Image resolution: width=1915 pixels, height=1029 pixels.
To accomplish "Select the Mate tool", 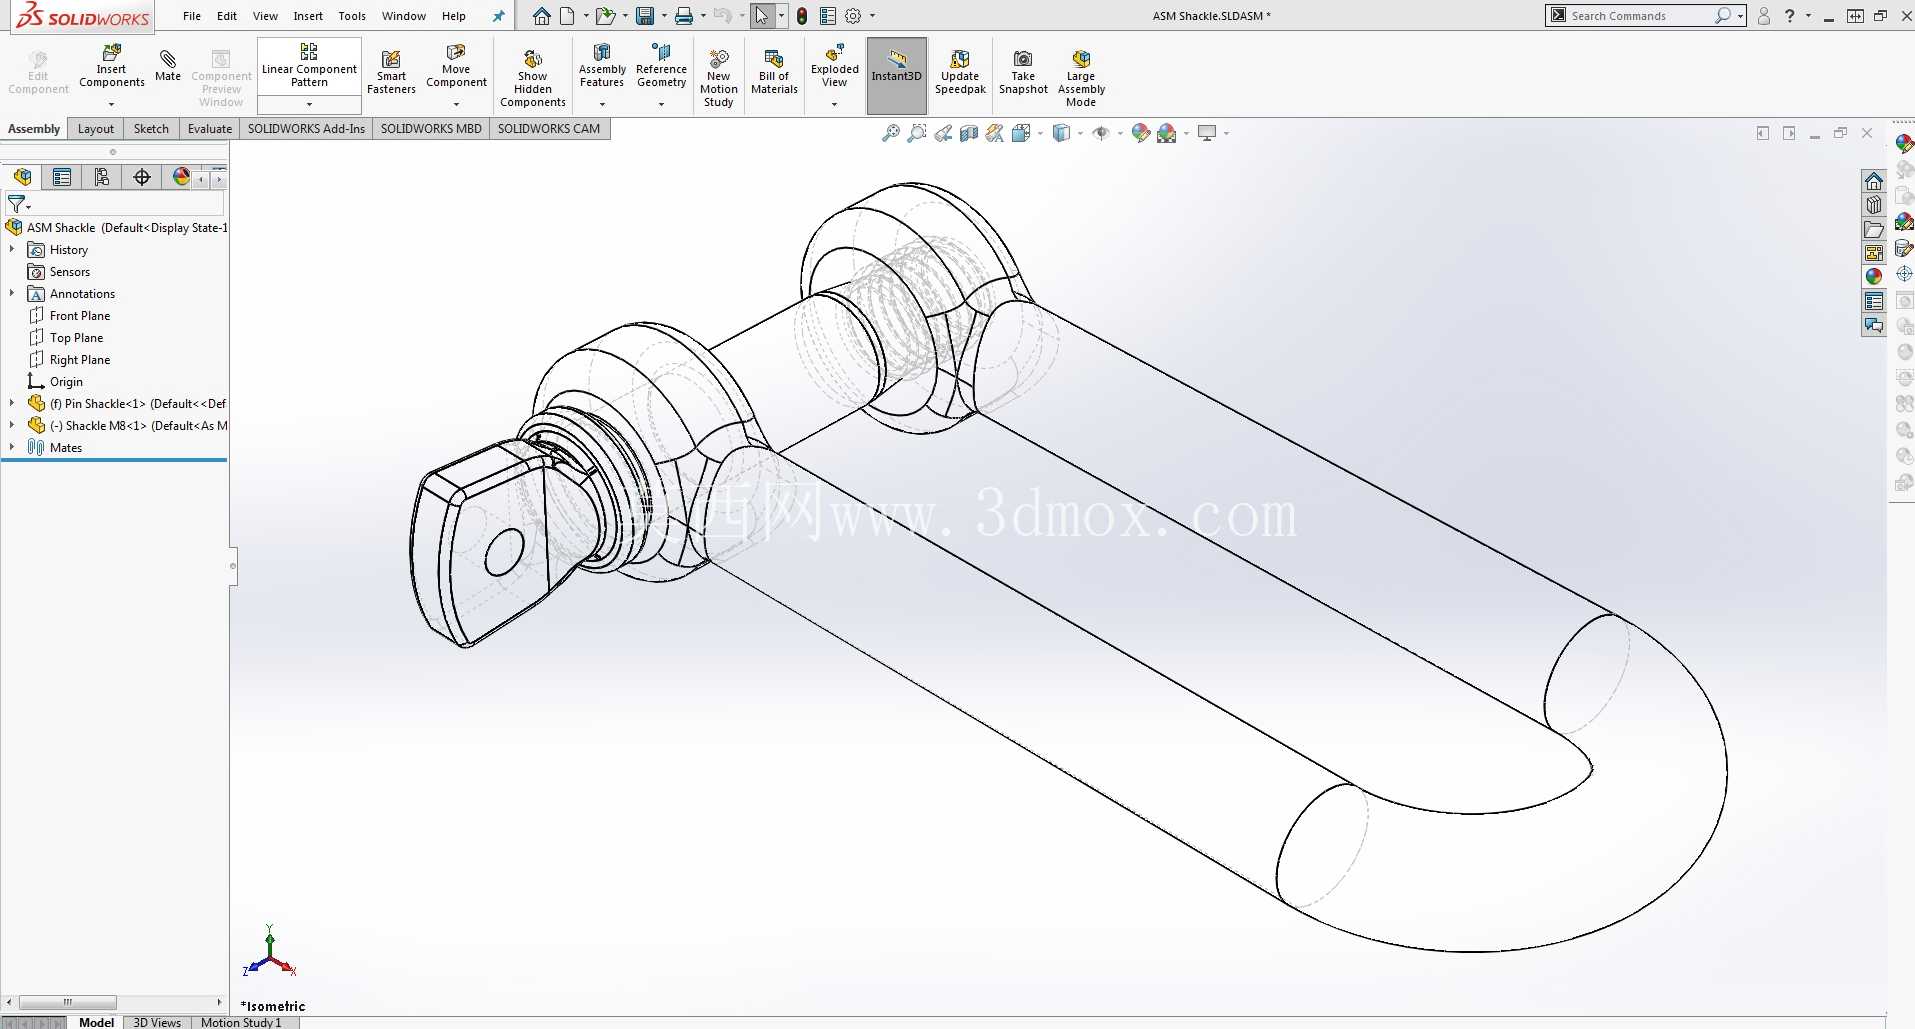I will click(168, 66).
